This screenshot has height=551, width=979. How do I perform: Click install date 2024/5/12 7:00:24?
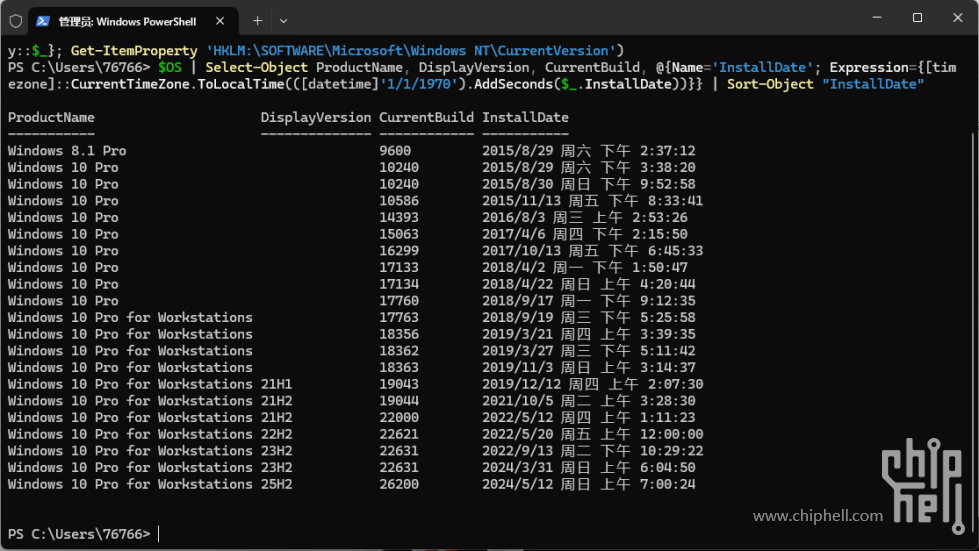588,484
